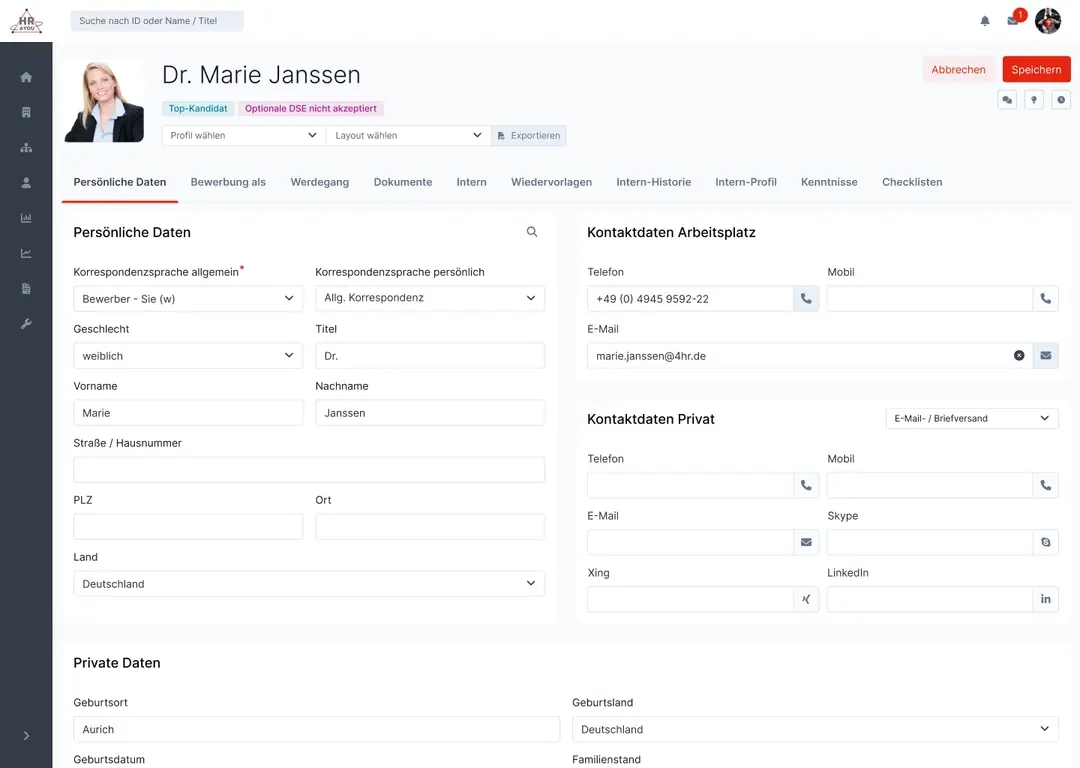Click the building company icon in sidebar
This screenshot has width=1080, height=768.
point(26,113)
